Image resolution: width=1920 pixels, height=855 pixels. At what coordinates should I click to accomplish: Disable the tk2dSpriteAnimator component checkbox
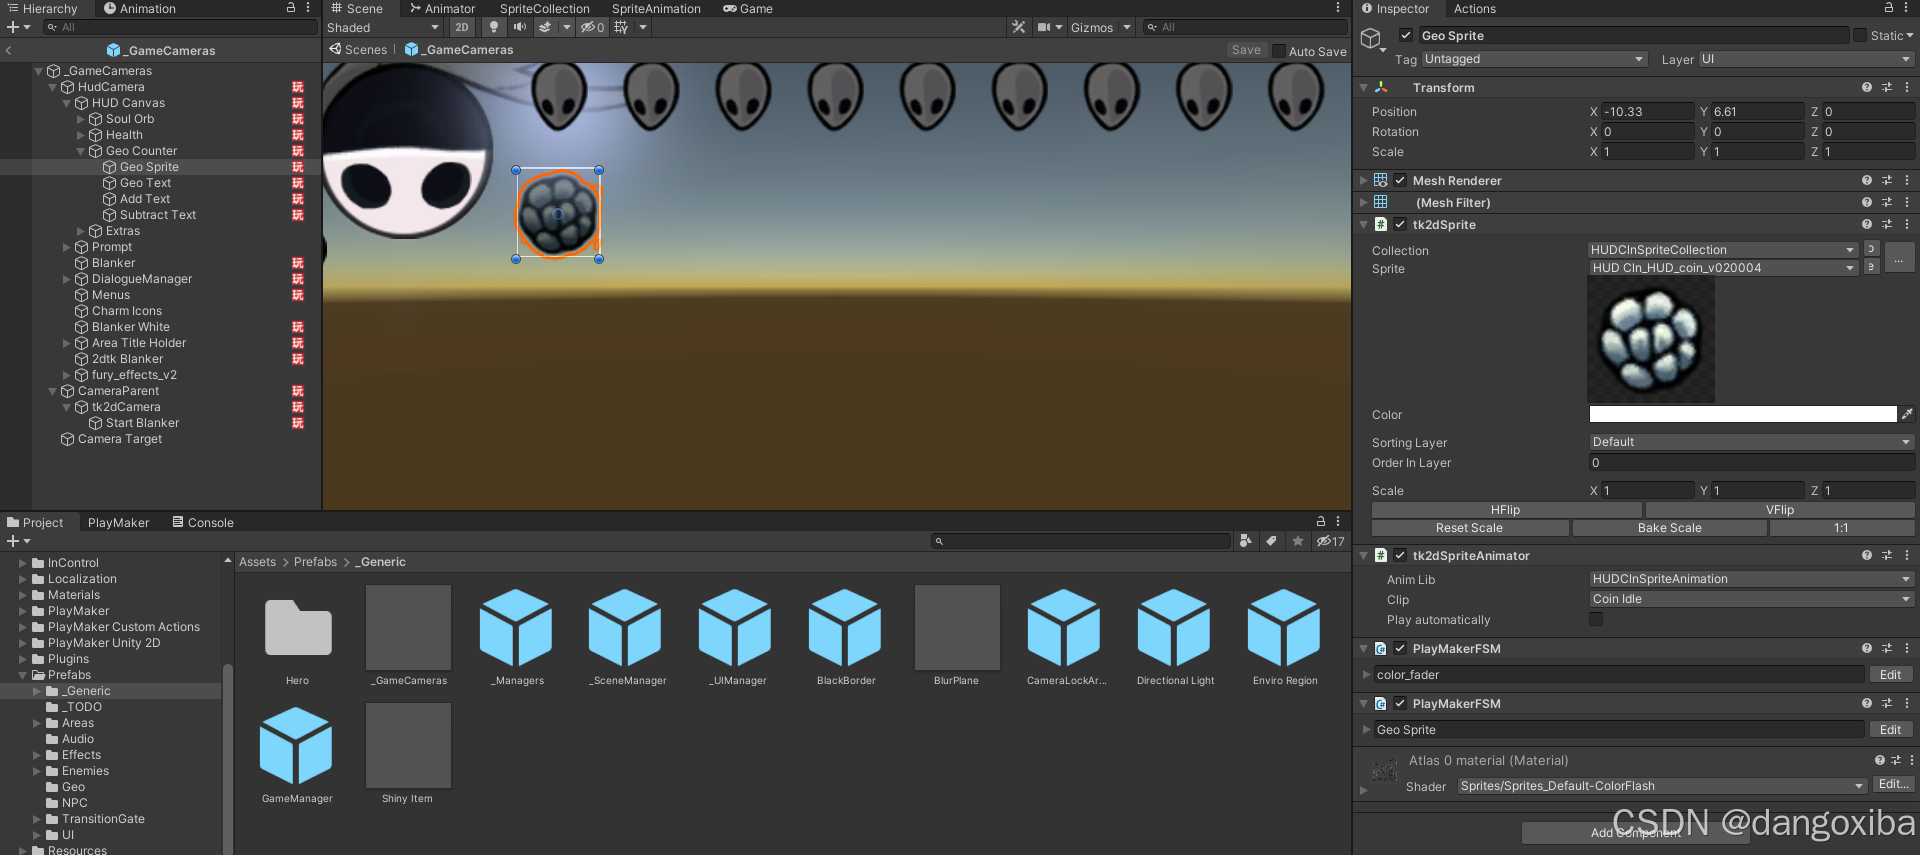tap(1400, 556)
